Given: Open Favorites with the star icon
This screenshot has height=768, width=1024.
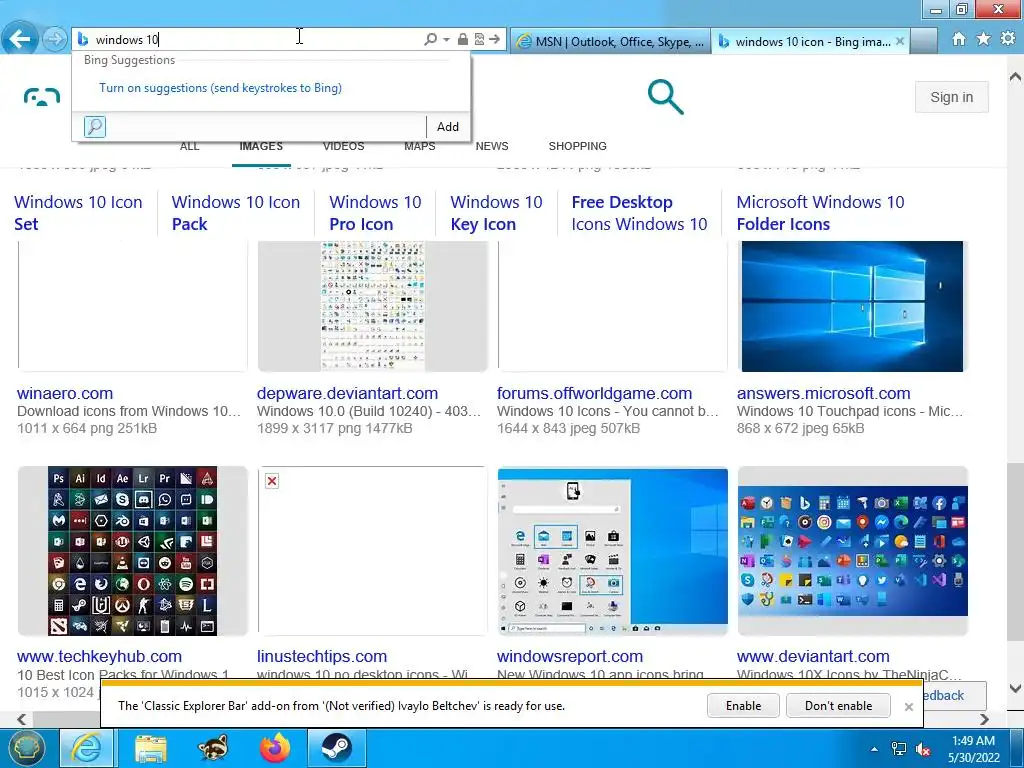Looking at the screenshot, I should (984, 39).
